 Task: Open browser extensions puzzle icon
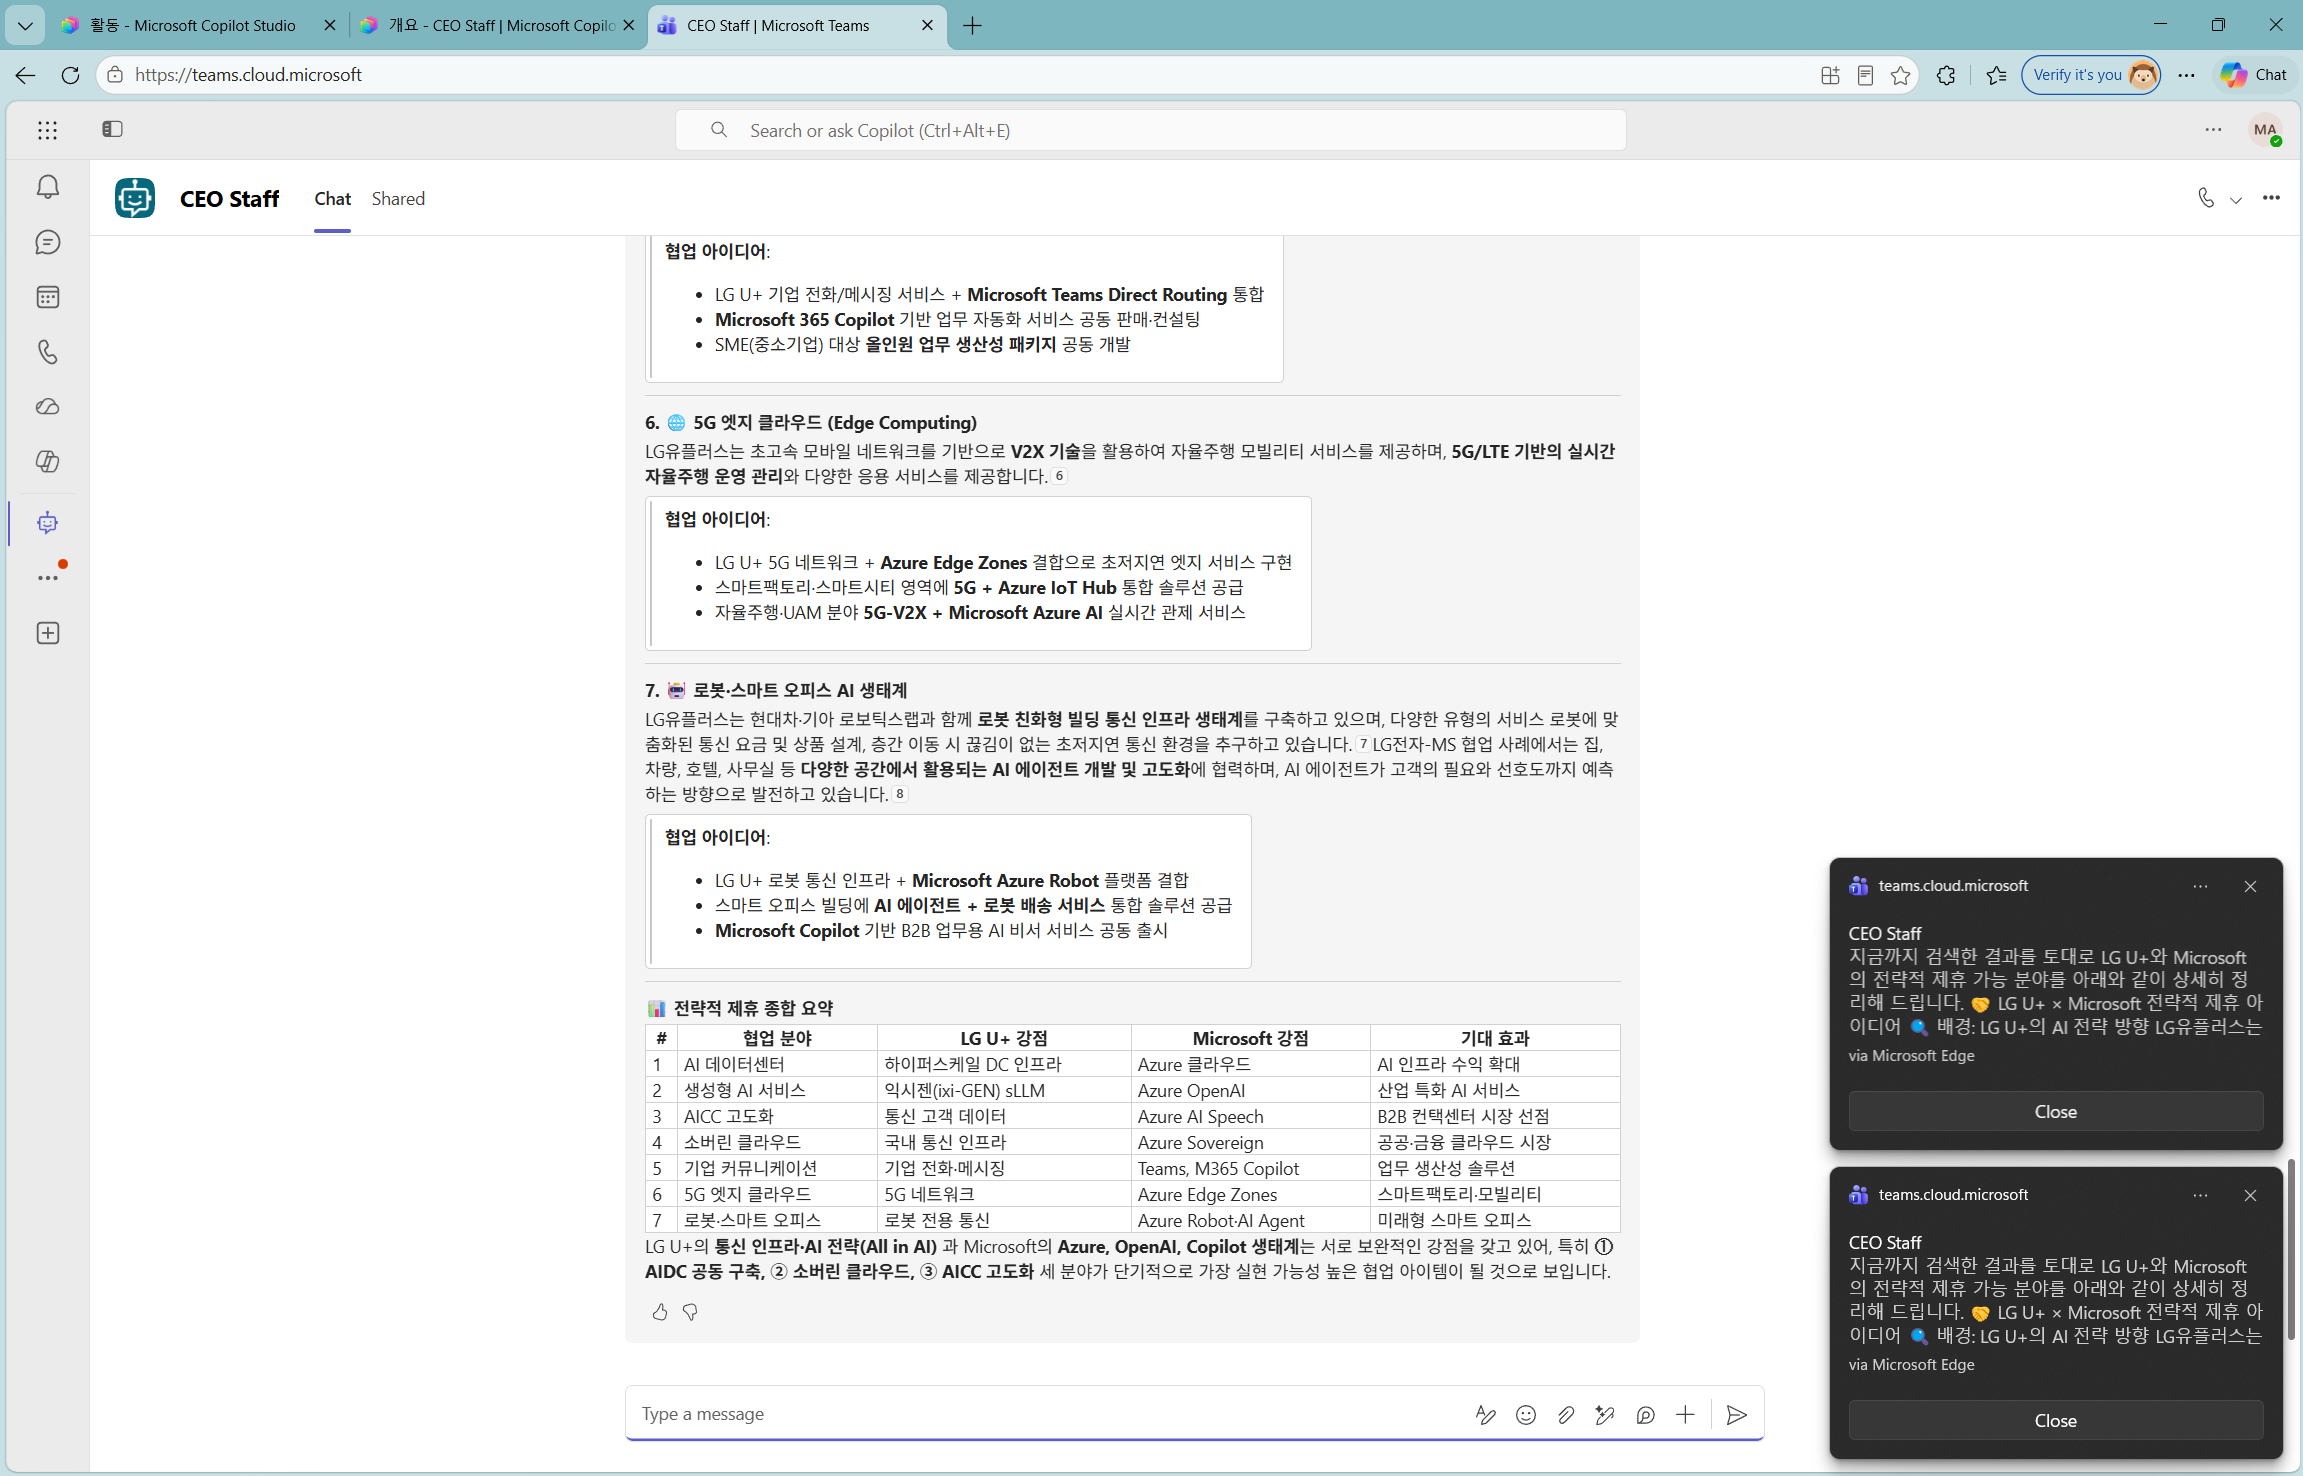pyautogui.click(x=1945, y=75)
